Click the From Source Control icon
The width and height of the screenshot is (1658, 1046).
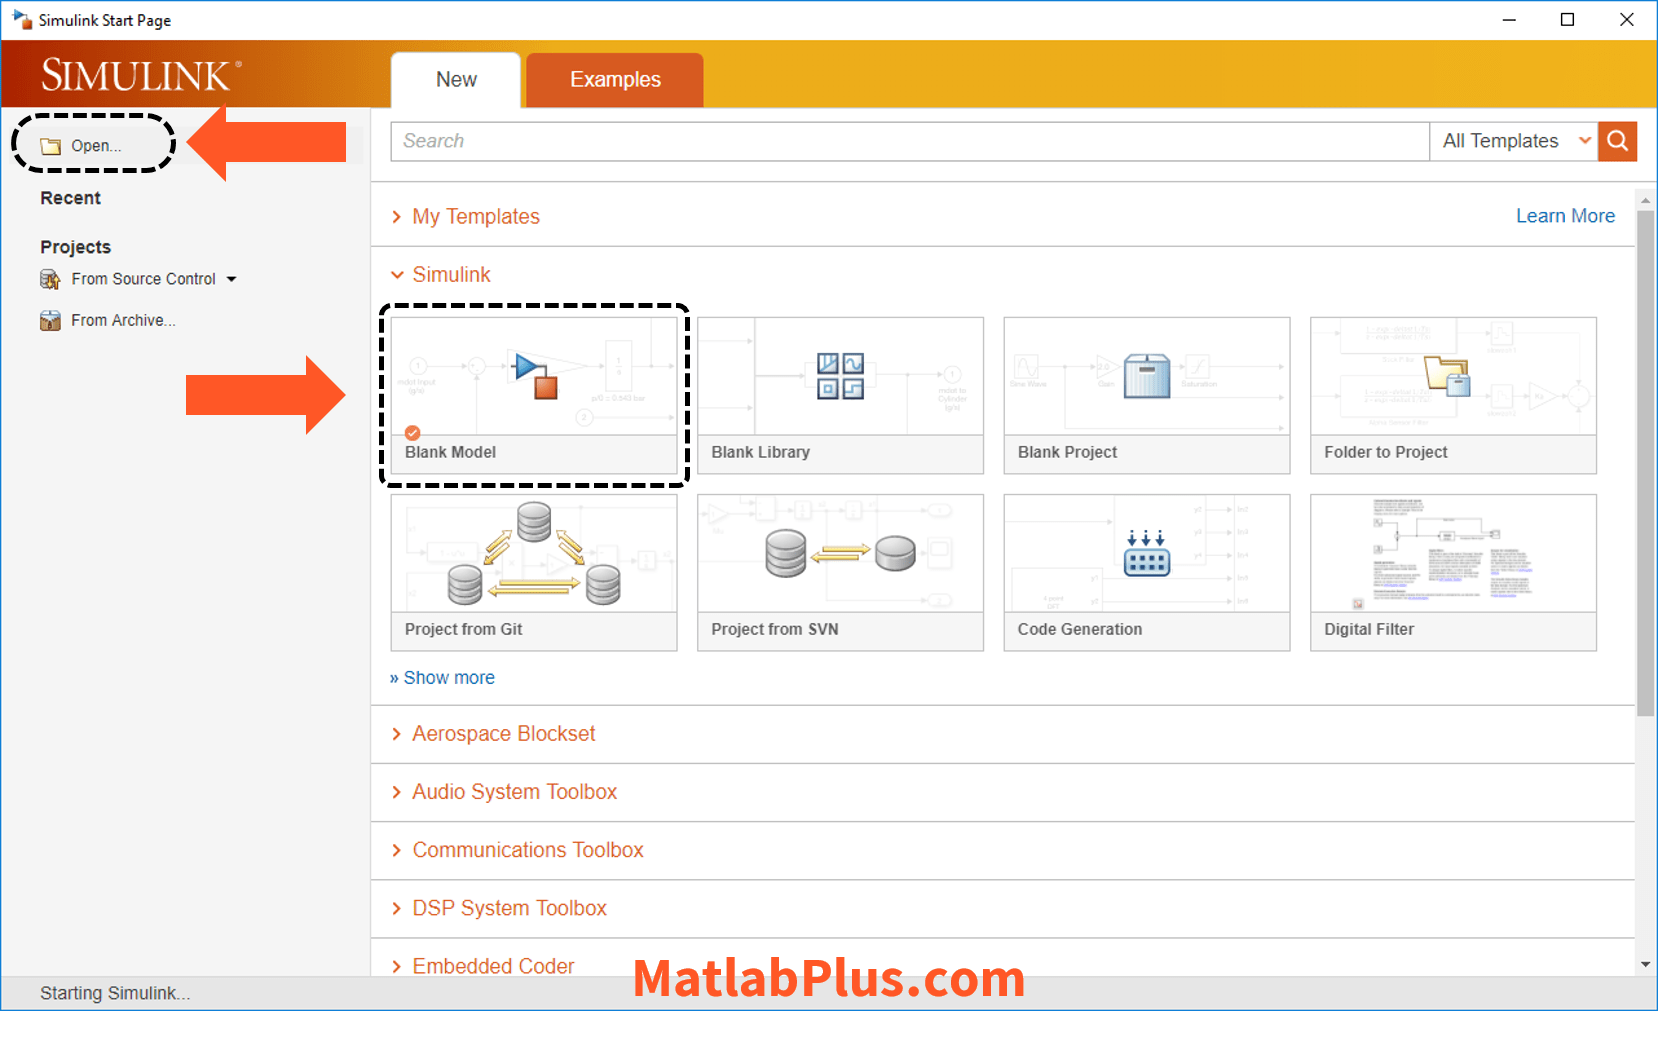pyautogui.click(x=50, y=279)
